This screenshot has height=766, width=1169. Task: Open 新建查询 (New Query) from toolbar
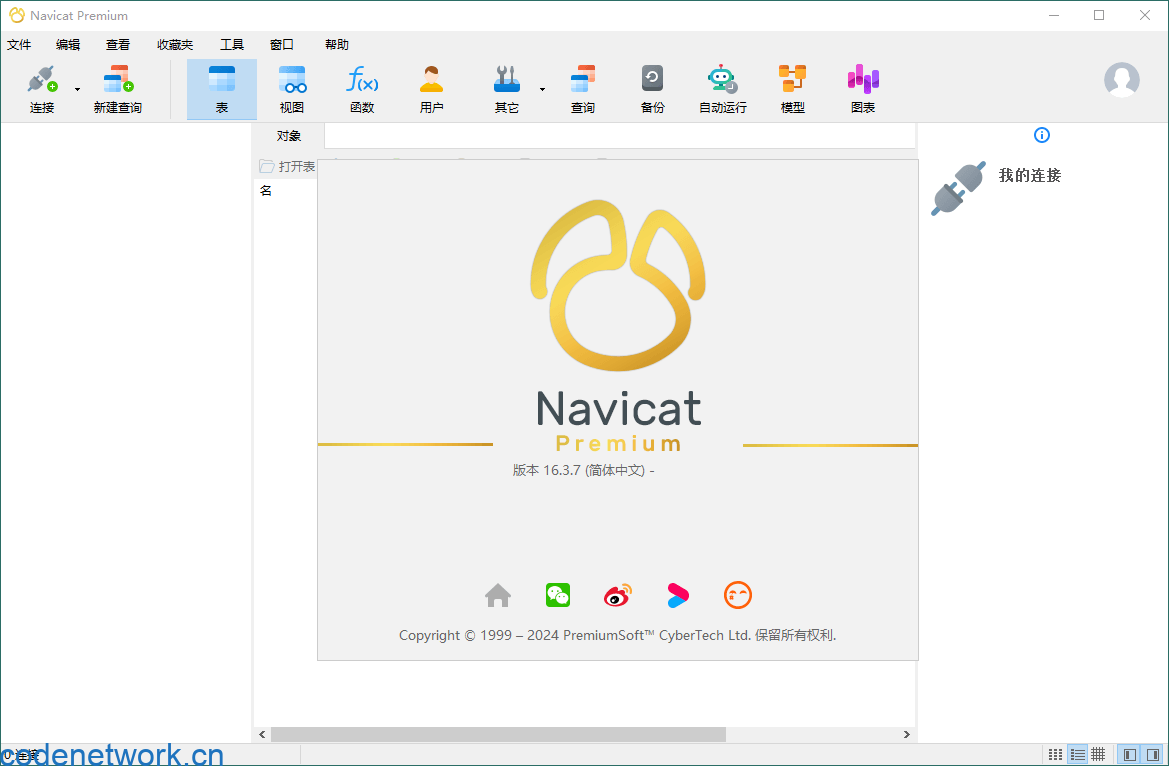click(x=118, y=88)
